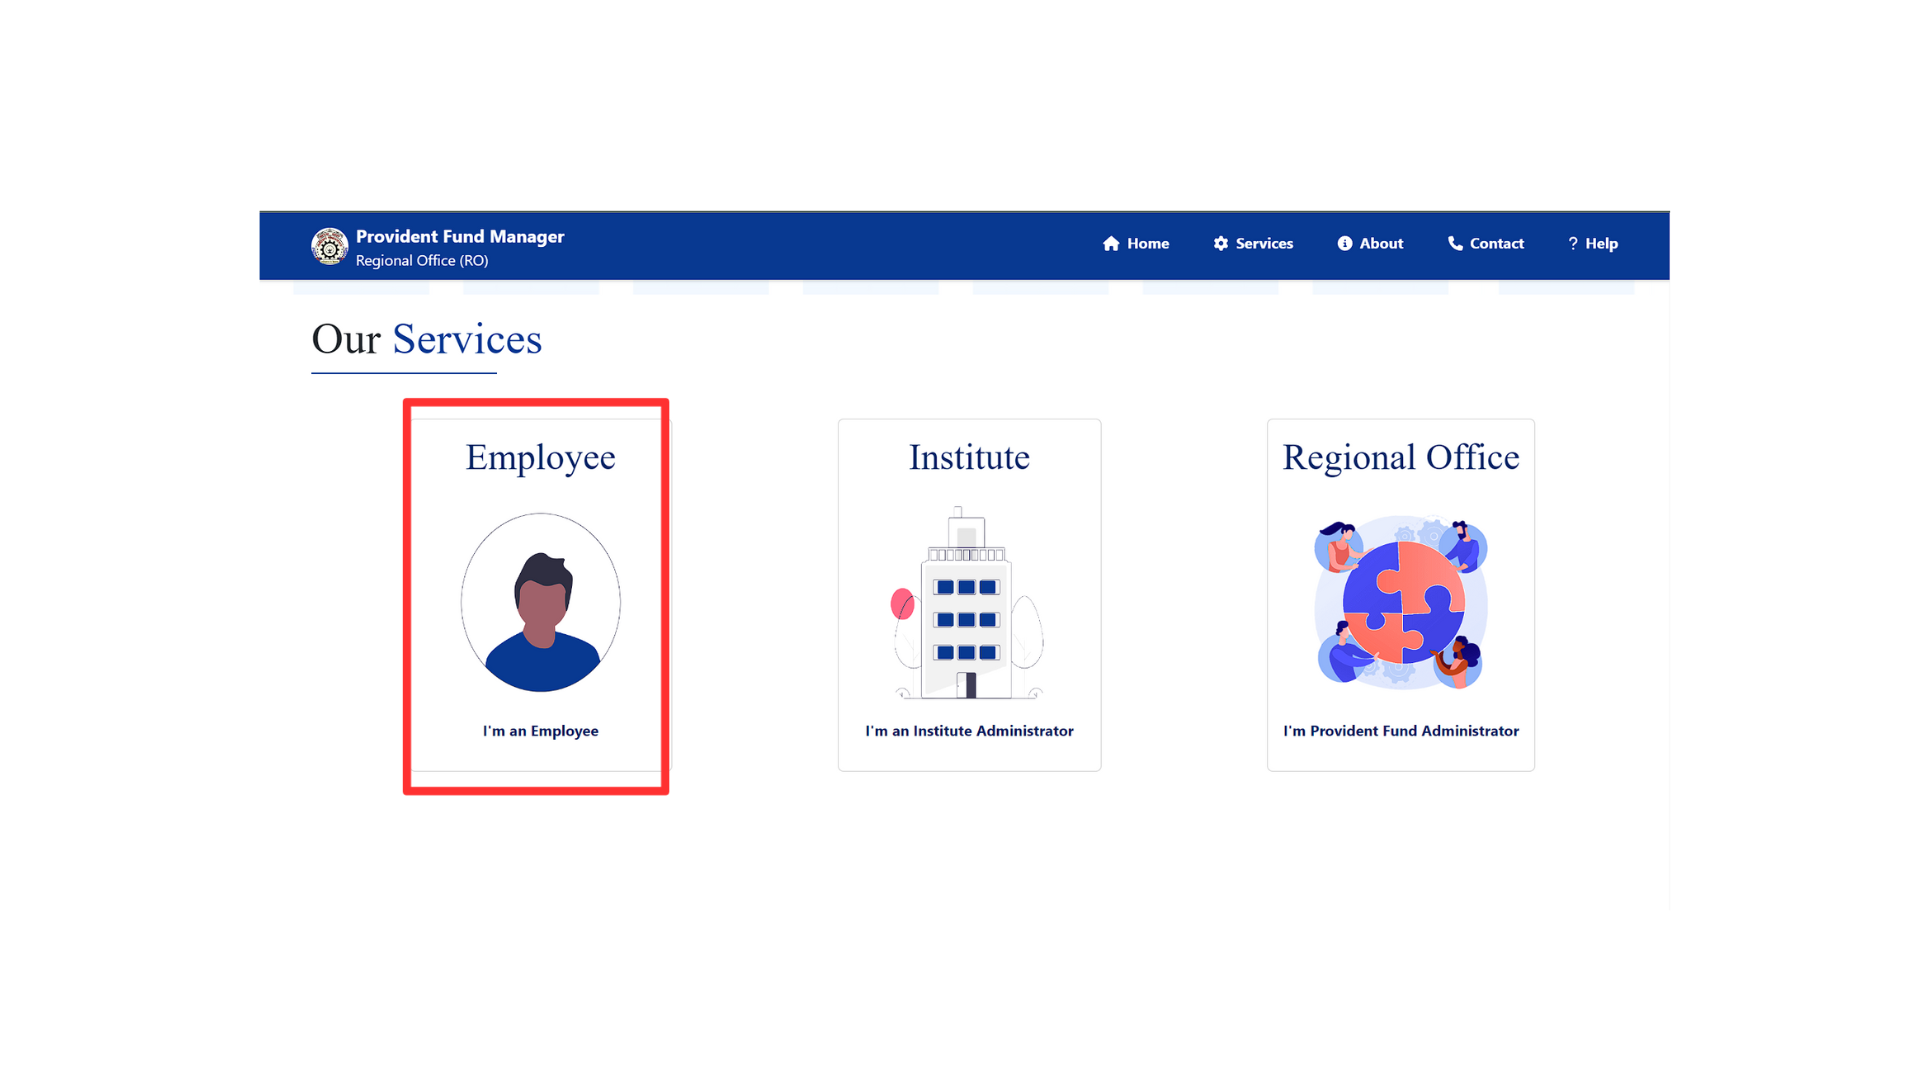Select the puzzle teamwork illustration
This screenshot has width=1920, height=1080.
[x=1400, y=603]
